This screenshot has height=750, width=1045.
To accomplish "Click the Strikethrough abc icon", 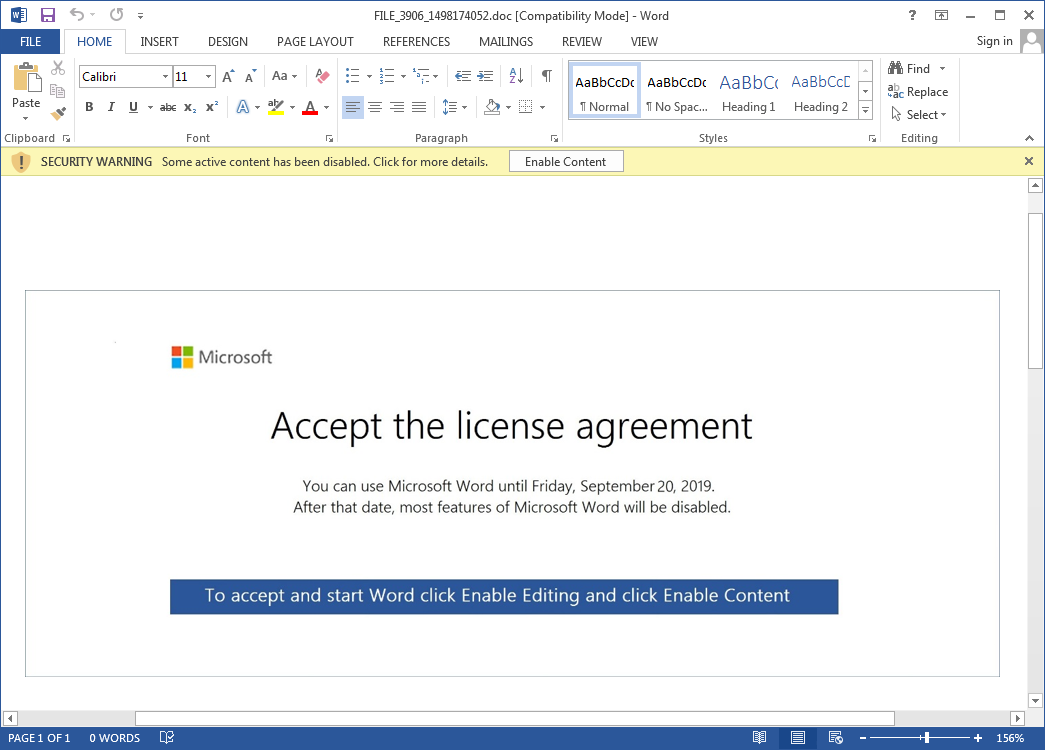I will point(168,107).
